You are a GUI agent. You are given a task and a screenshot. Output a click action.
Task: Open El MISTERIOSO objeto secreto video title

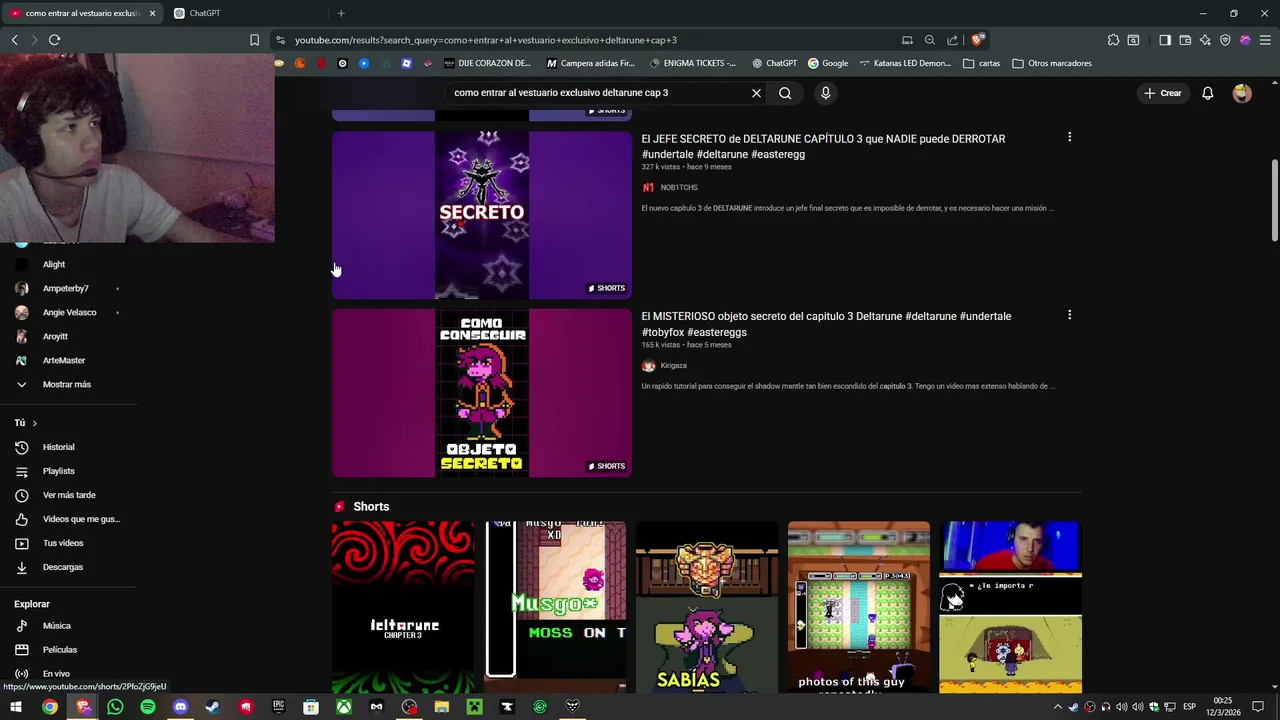[826, 324]
